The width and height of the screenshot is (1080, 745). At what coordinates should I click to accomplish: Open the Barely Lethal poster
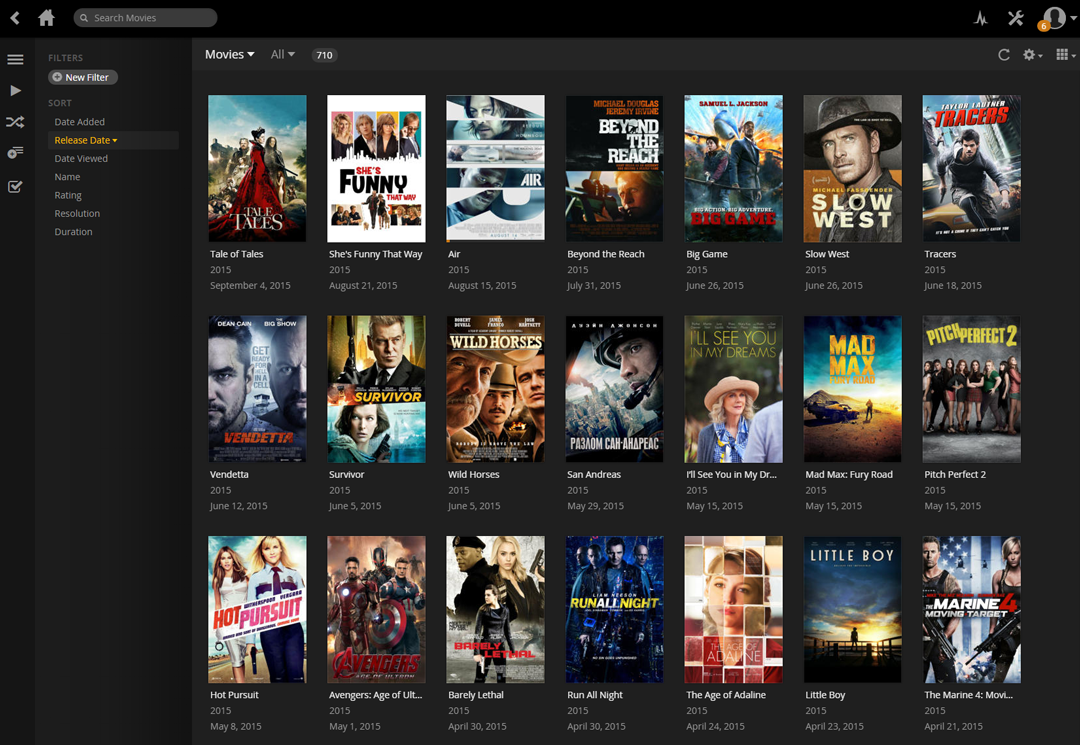[495, 609]
